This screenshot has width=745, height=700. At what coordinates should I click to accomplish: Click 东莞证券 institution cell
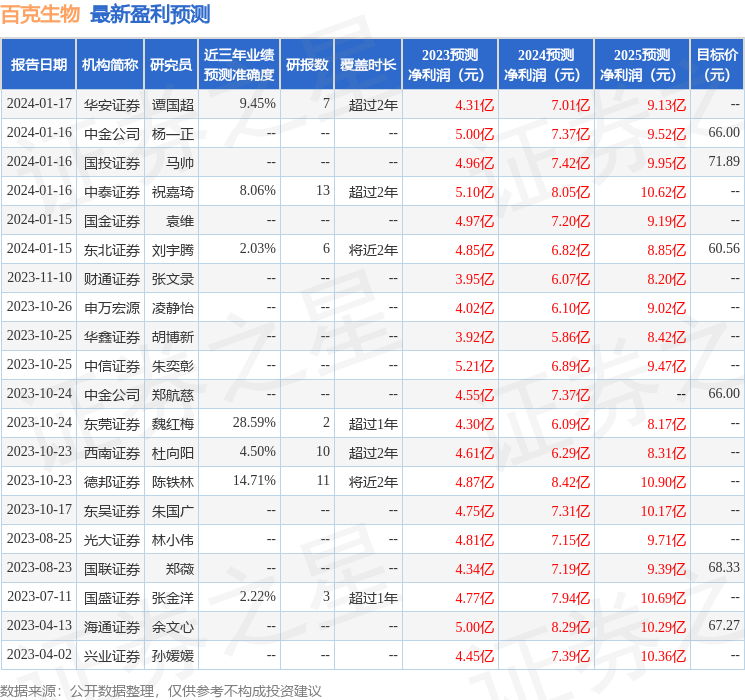coord(112,424)
